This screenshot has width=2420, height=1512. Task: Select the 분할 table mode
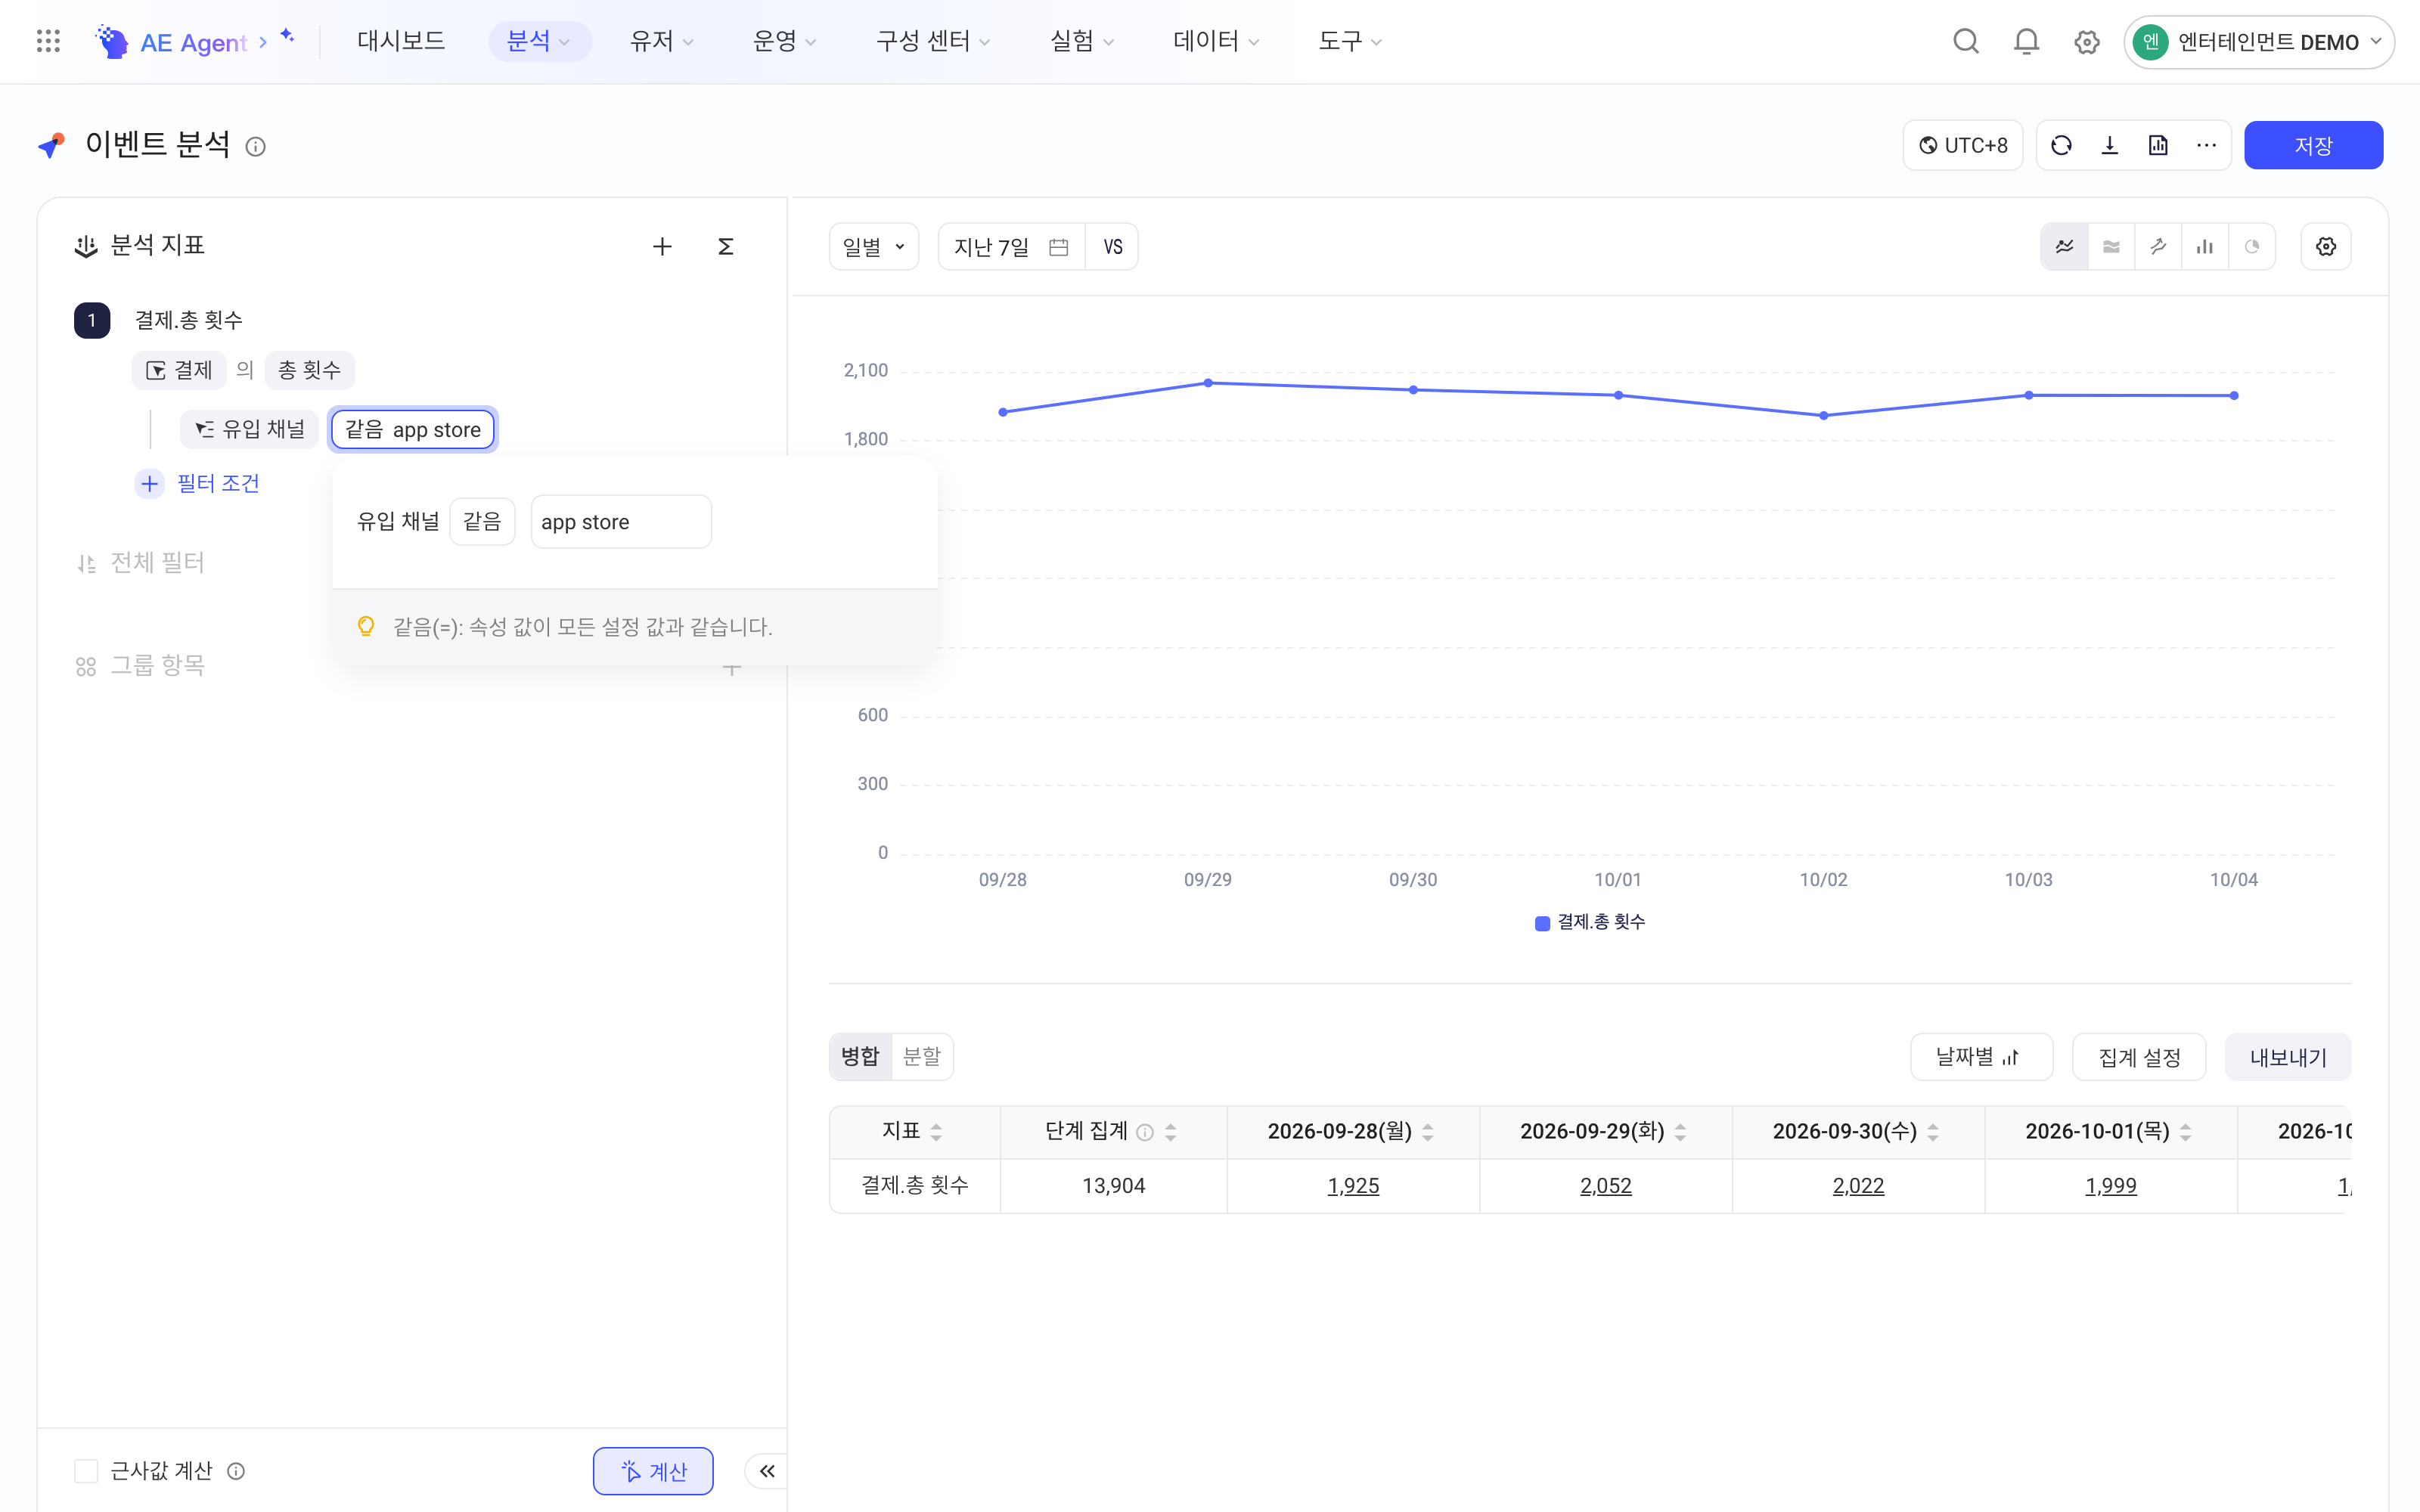(921, 1056)
